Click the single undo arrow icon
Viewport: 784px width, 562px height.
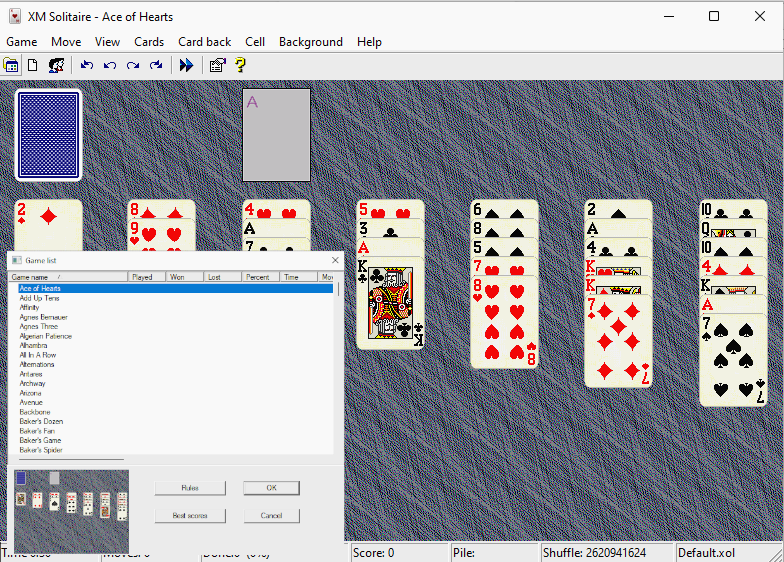(x=110, y=65)
